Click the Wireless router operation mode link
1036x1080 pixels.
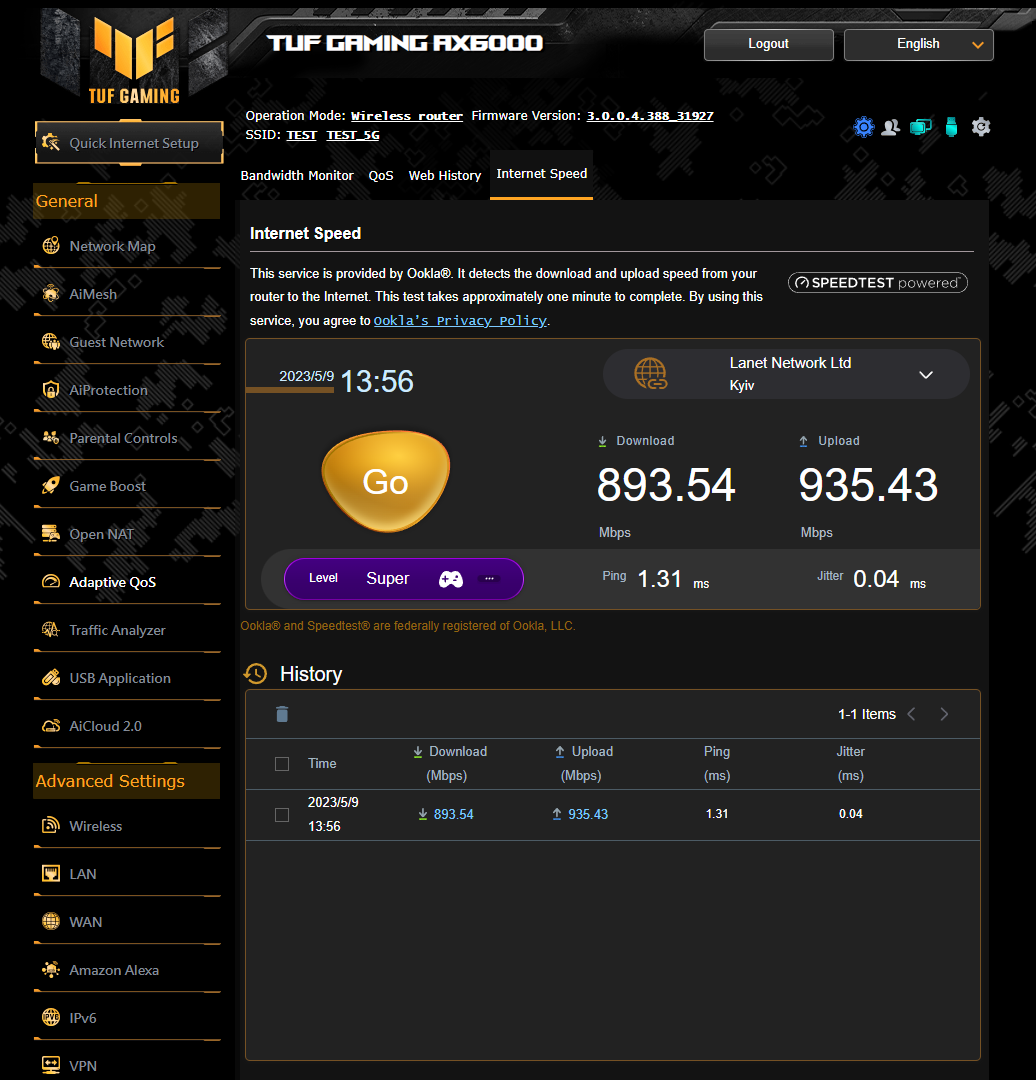pos(406,116)
